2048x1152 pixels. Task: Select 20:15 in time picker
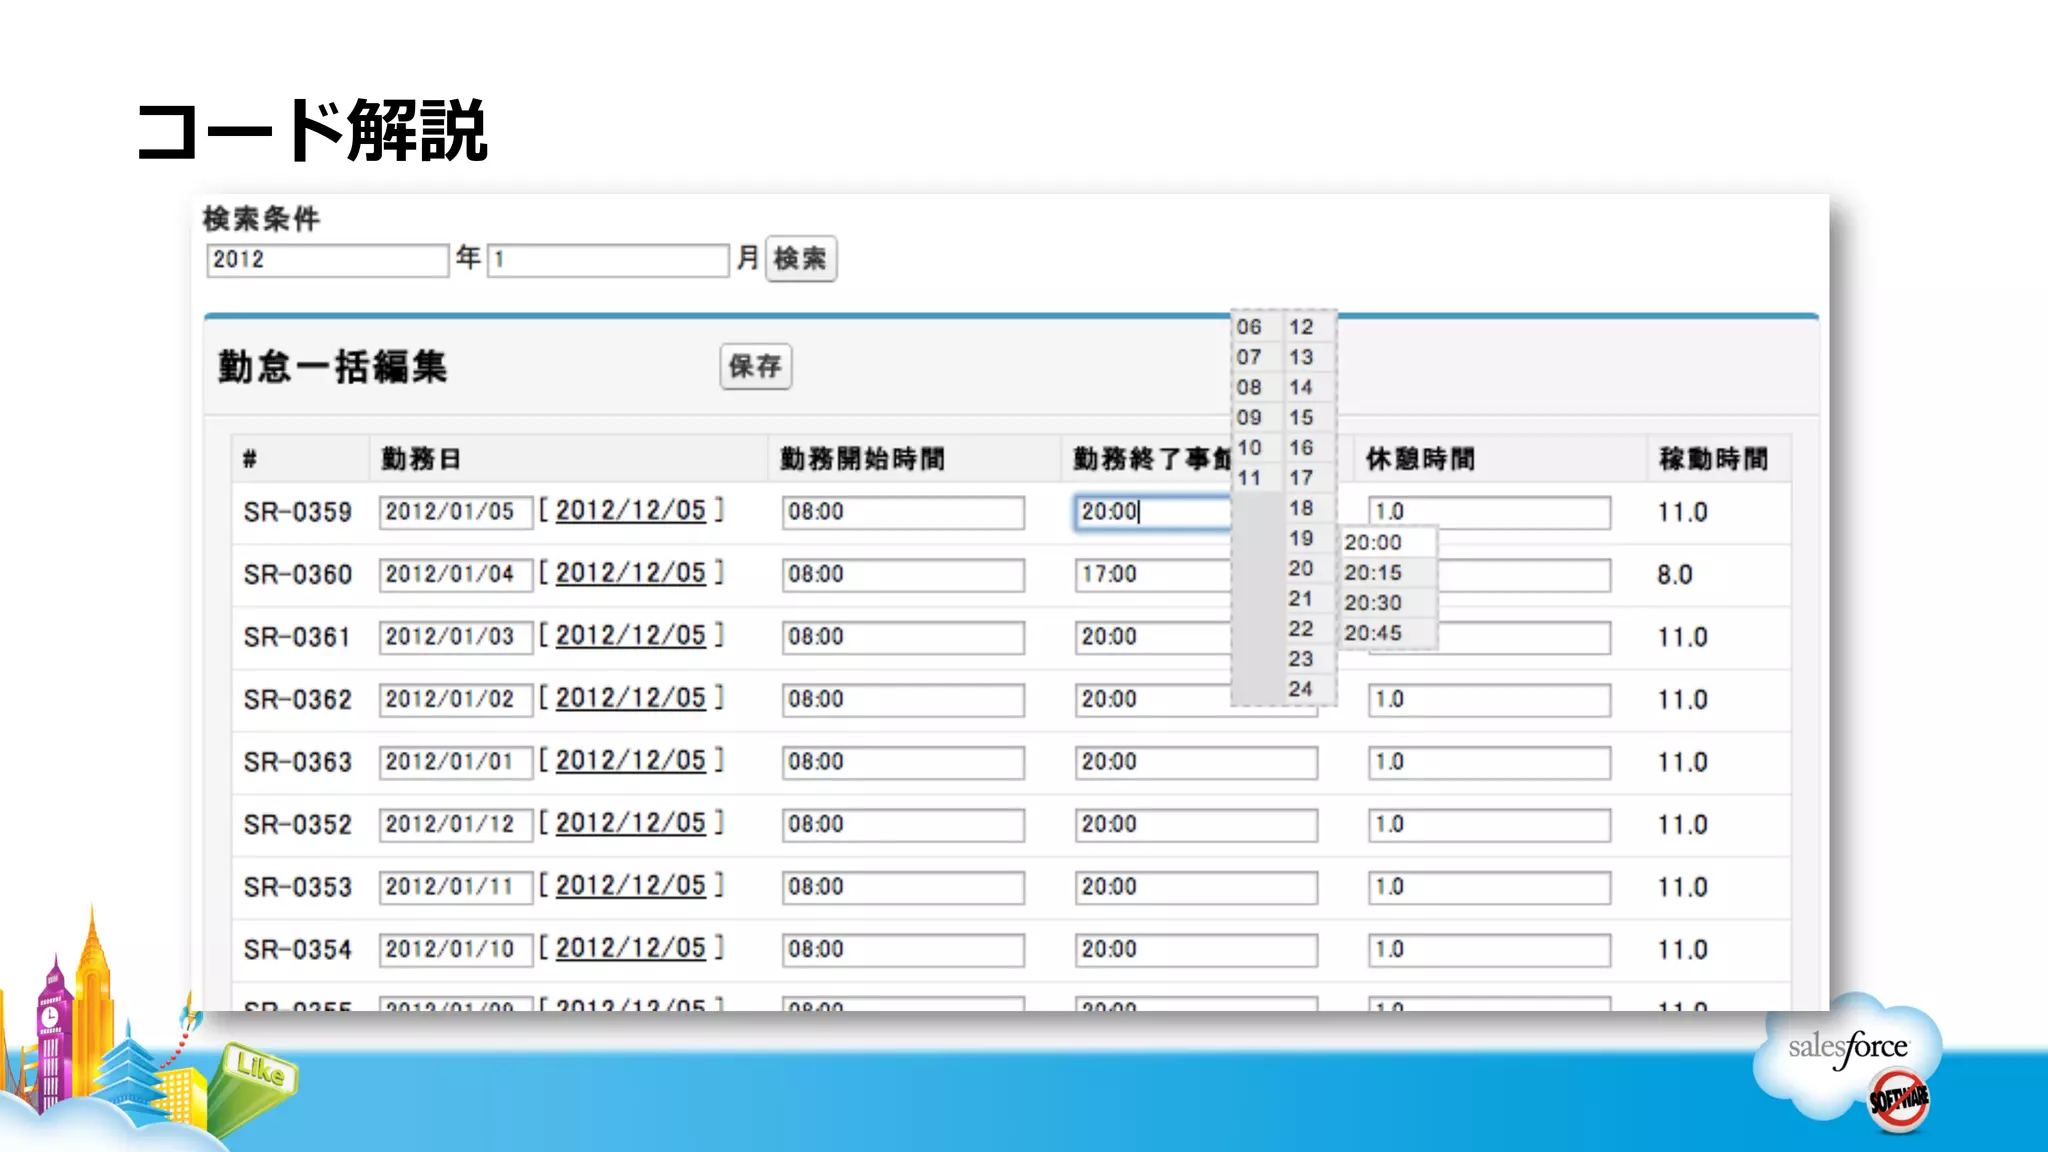click(1373, 573)
